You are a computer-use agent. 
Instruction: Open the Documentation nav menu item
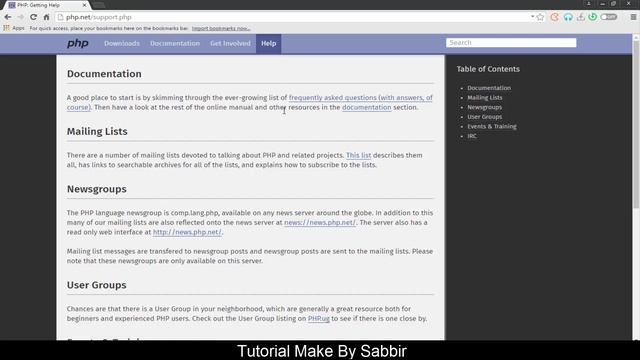click(175, 43)
